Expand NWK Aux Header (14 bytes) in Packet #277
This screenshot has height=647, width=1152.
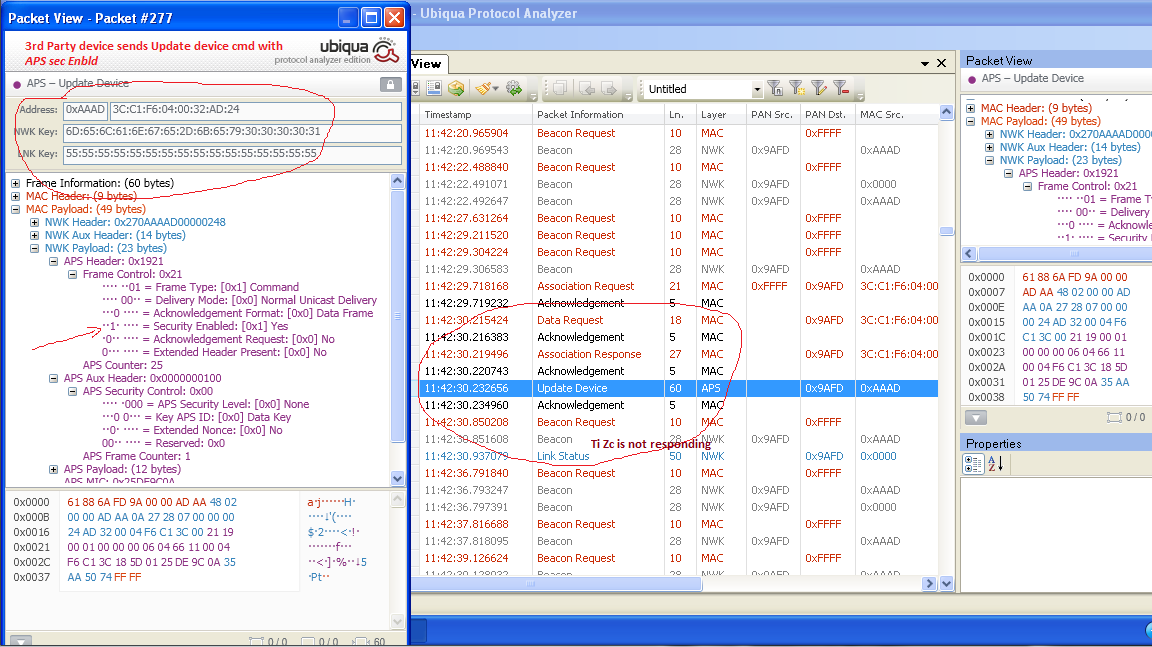pos(35,236)
